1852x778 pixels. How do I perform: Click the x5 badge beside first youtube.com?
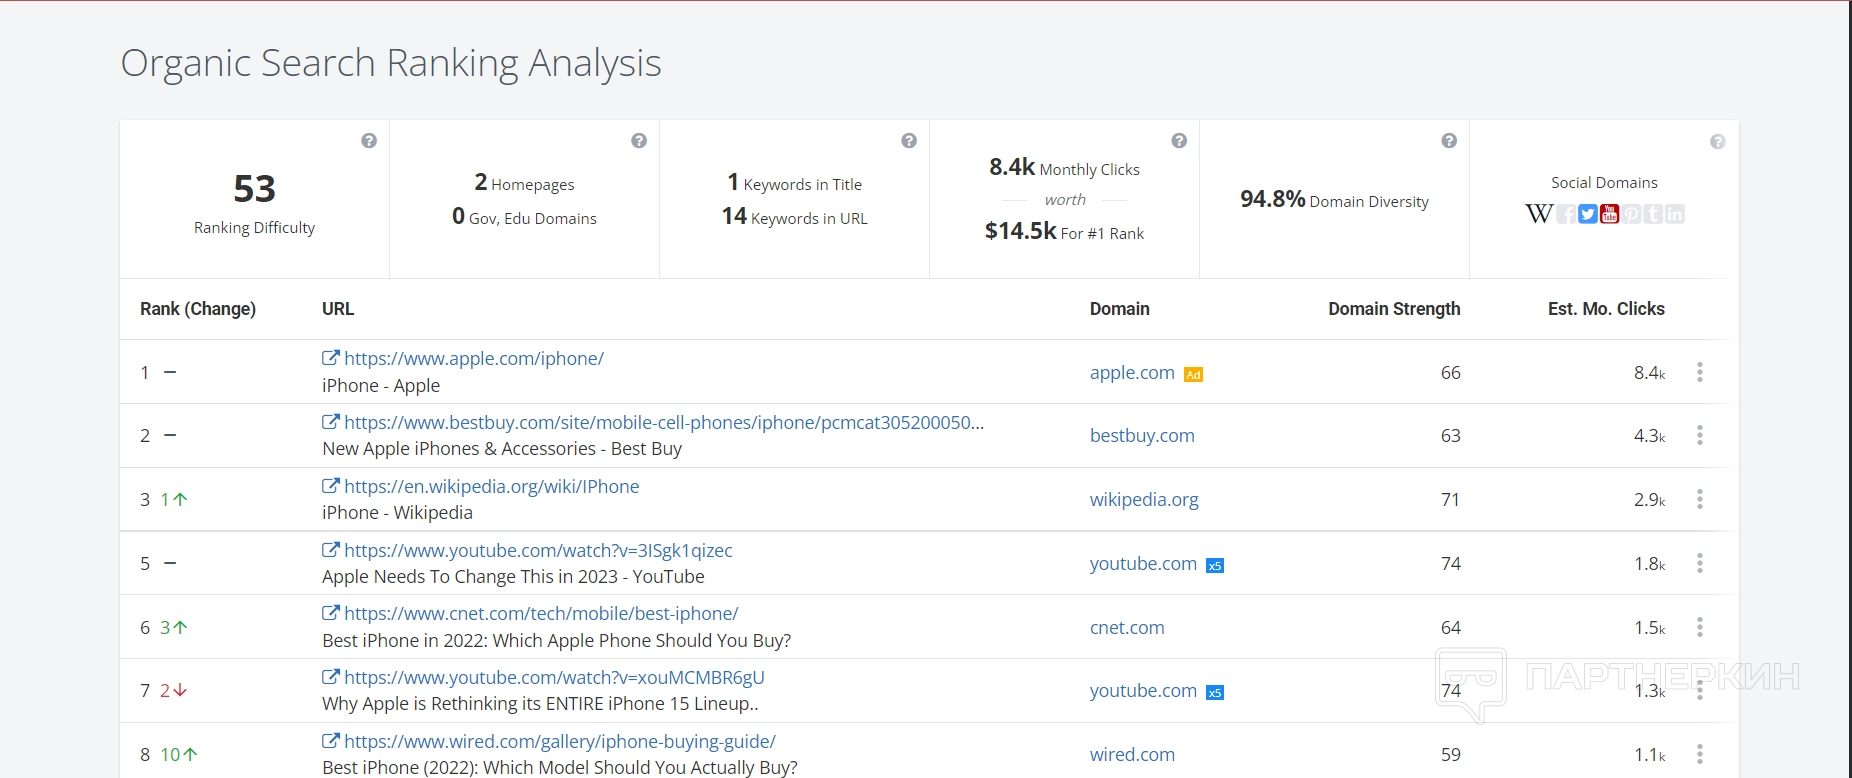[1215, 565]
